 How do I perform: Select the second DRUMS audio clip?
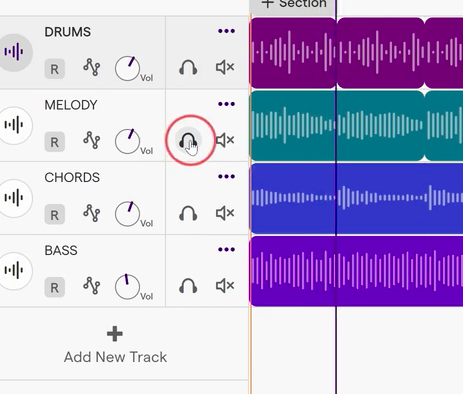tap(381, 53)
